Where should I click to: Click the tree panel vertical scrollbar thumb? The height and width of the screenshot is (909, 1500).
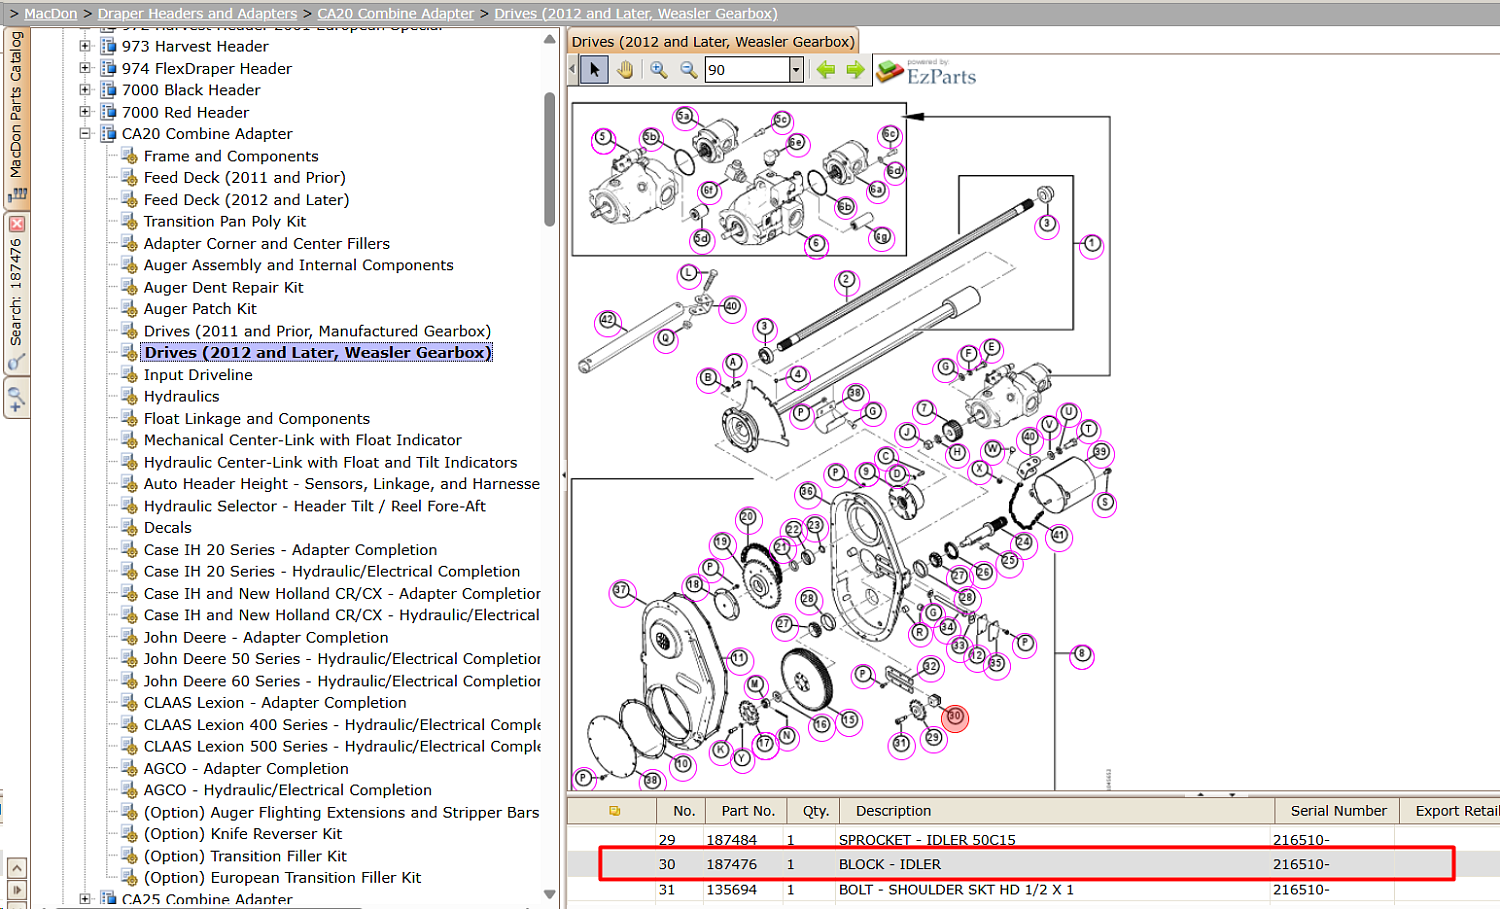(x=549, y=160)
